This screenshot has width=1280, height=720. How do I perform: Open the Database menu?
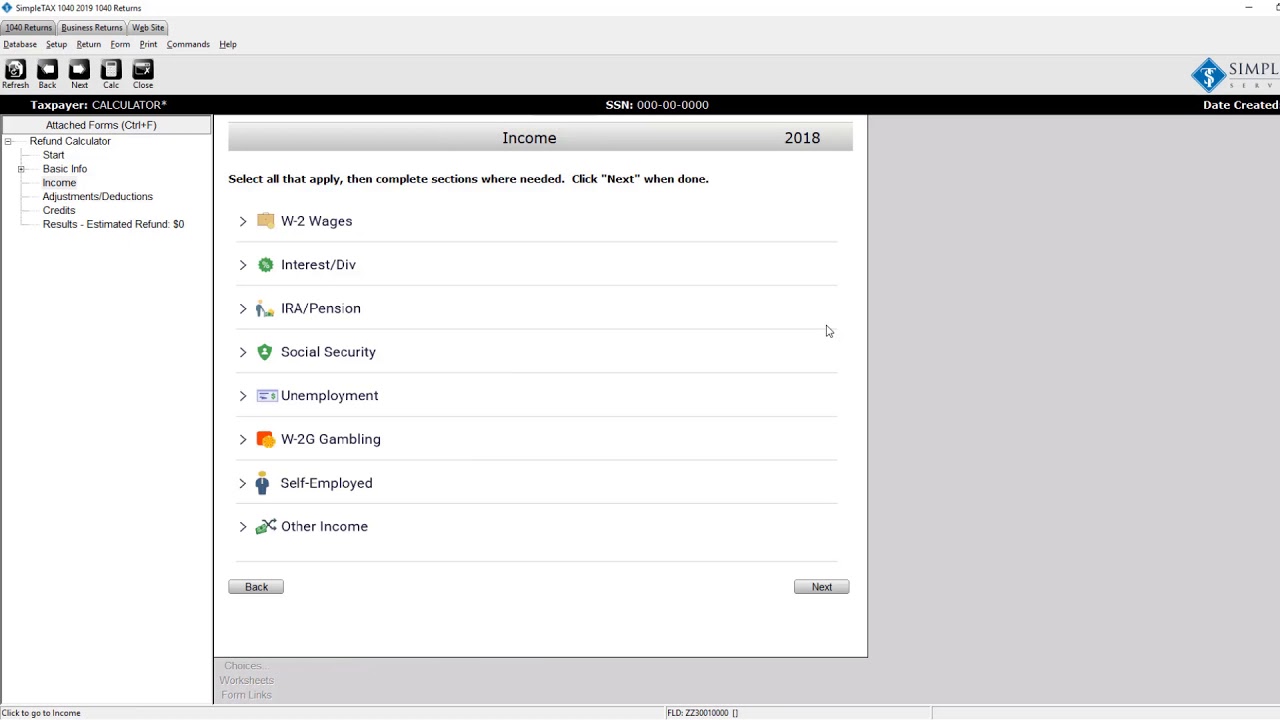pyautogui.click(x=20, y=44)
